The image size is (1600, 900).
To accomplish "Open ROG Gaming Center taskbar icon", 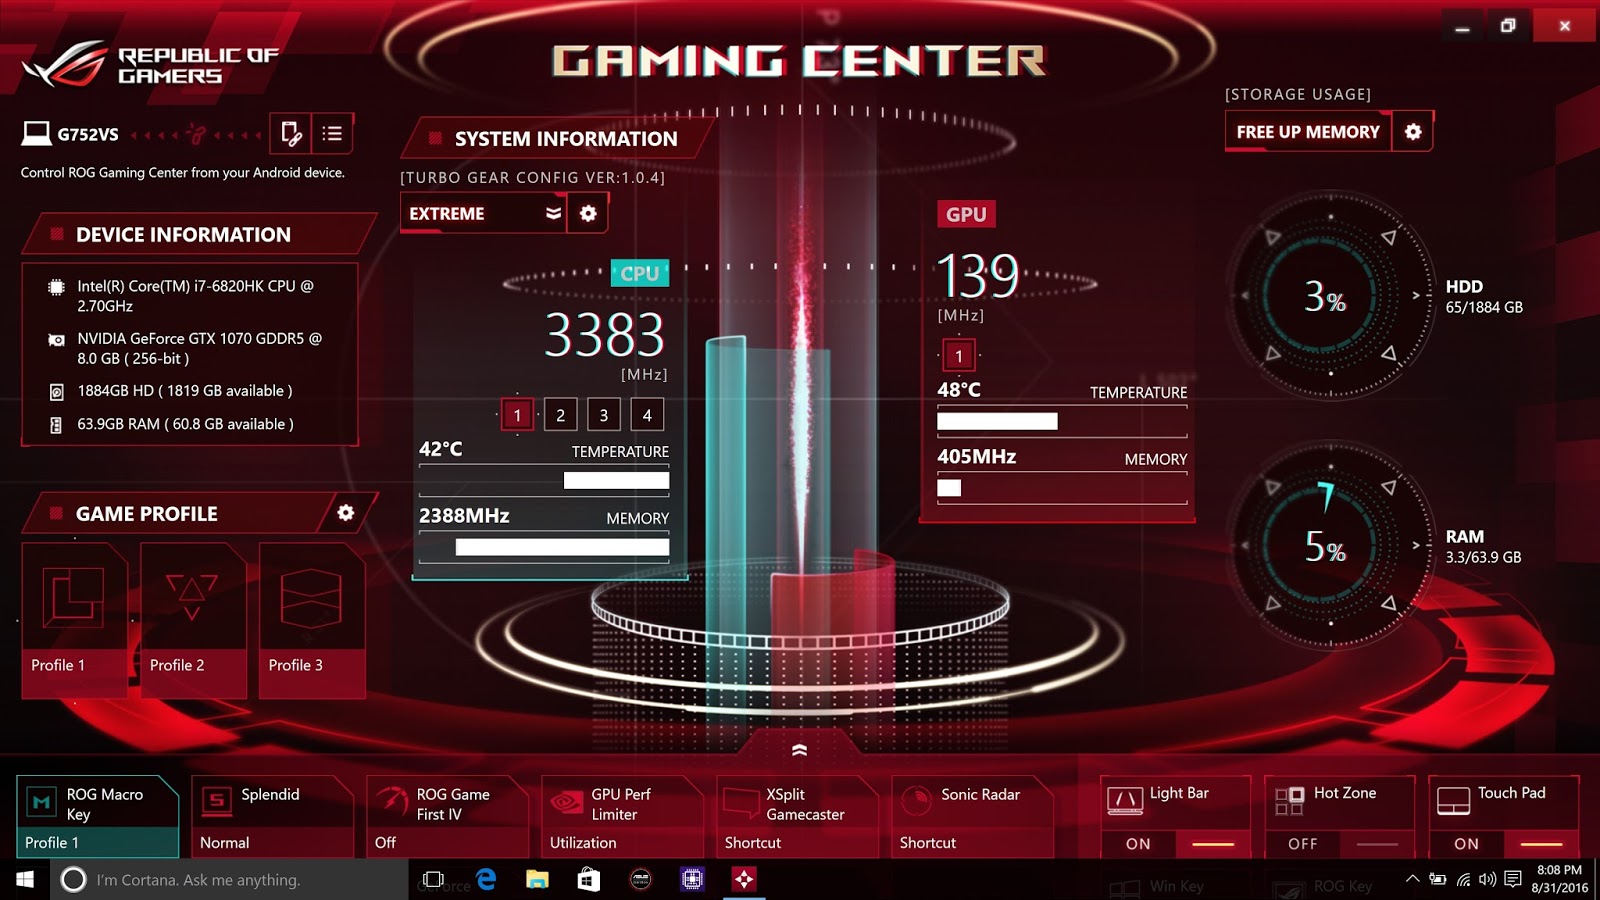I will click(x=743, y=879).
